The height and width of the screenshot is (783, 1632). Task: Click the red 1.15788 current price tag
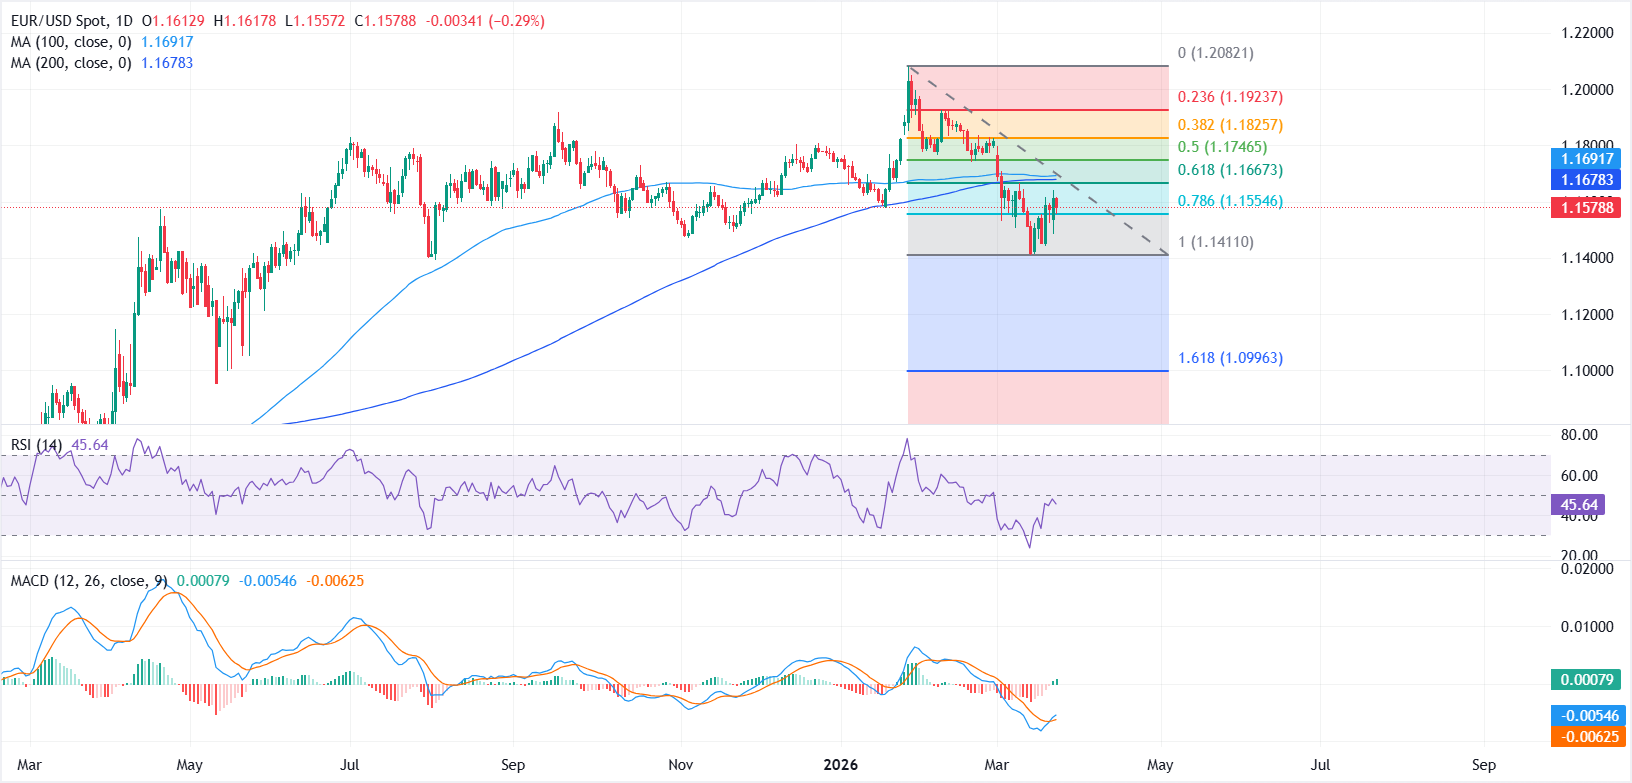1588,208
